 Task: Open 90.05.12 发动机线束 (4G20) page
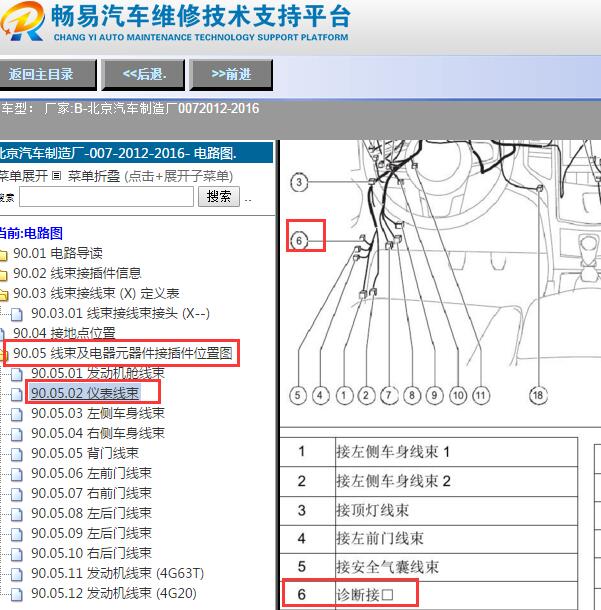(x=114, y=593)
